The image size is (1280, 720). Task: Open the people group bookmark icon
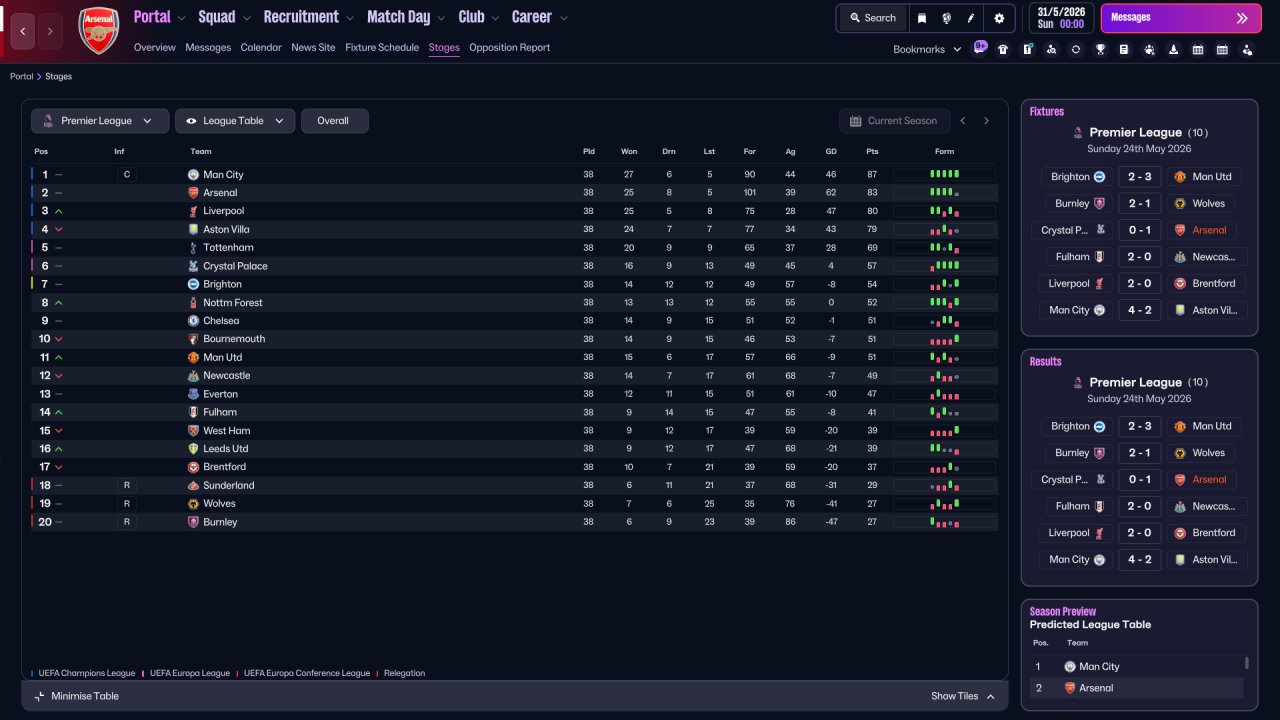click(1149, 49)
